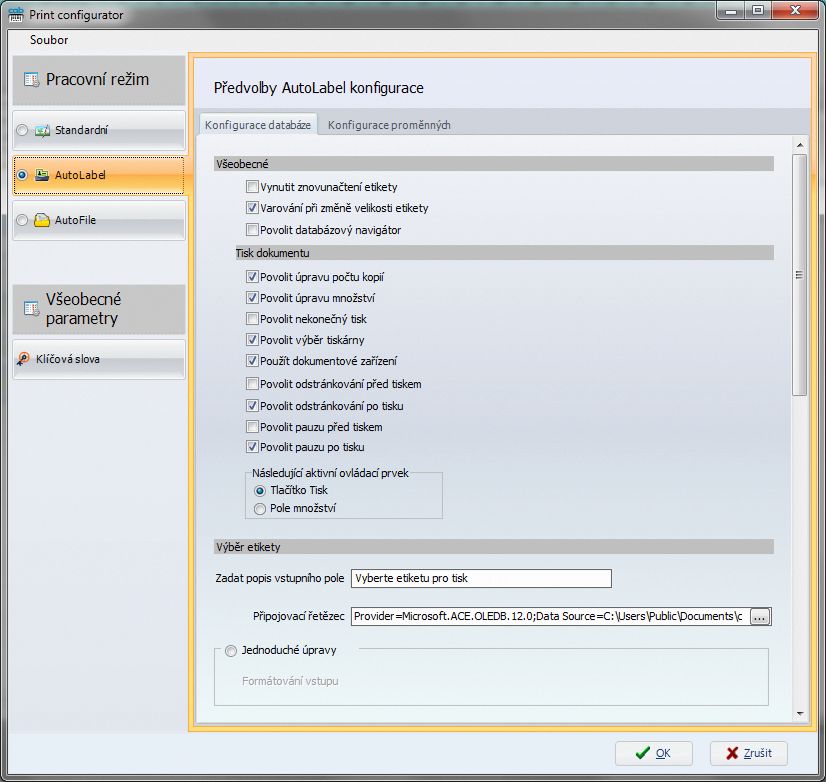
Task: Select Tlačítko Tisk radio option
Action: click(x=260, y=491)
